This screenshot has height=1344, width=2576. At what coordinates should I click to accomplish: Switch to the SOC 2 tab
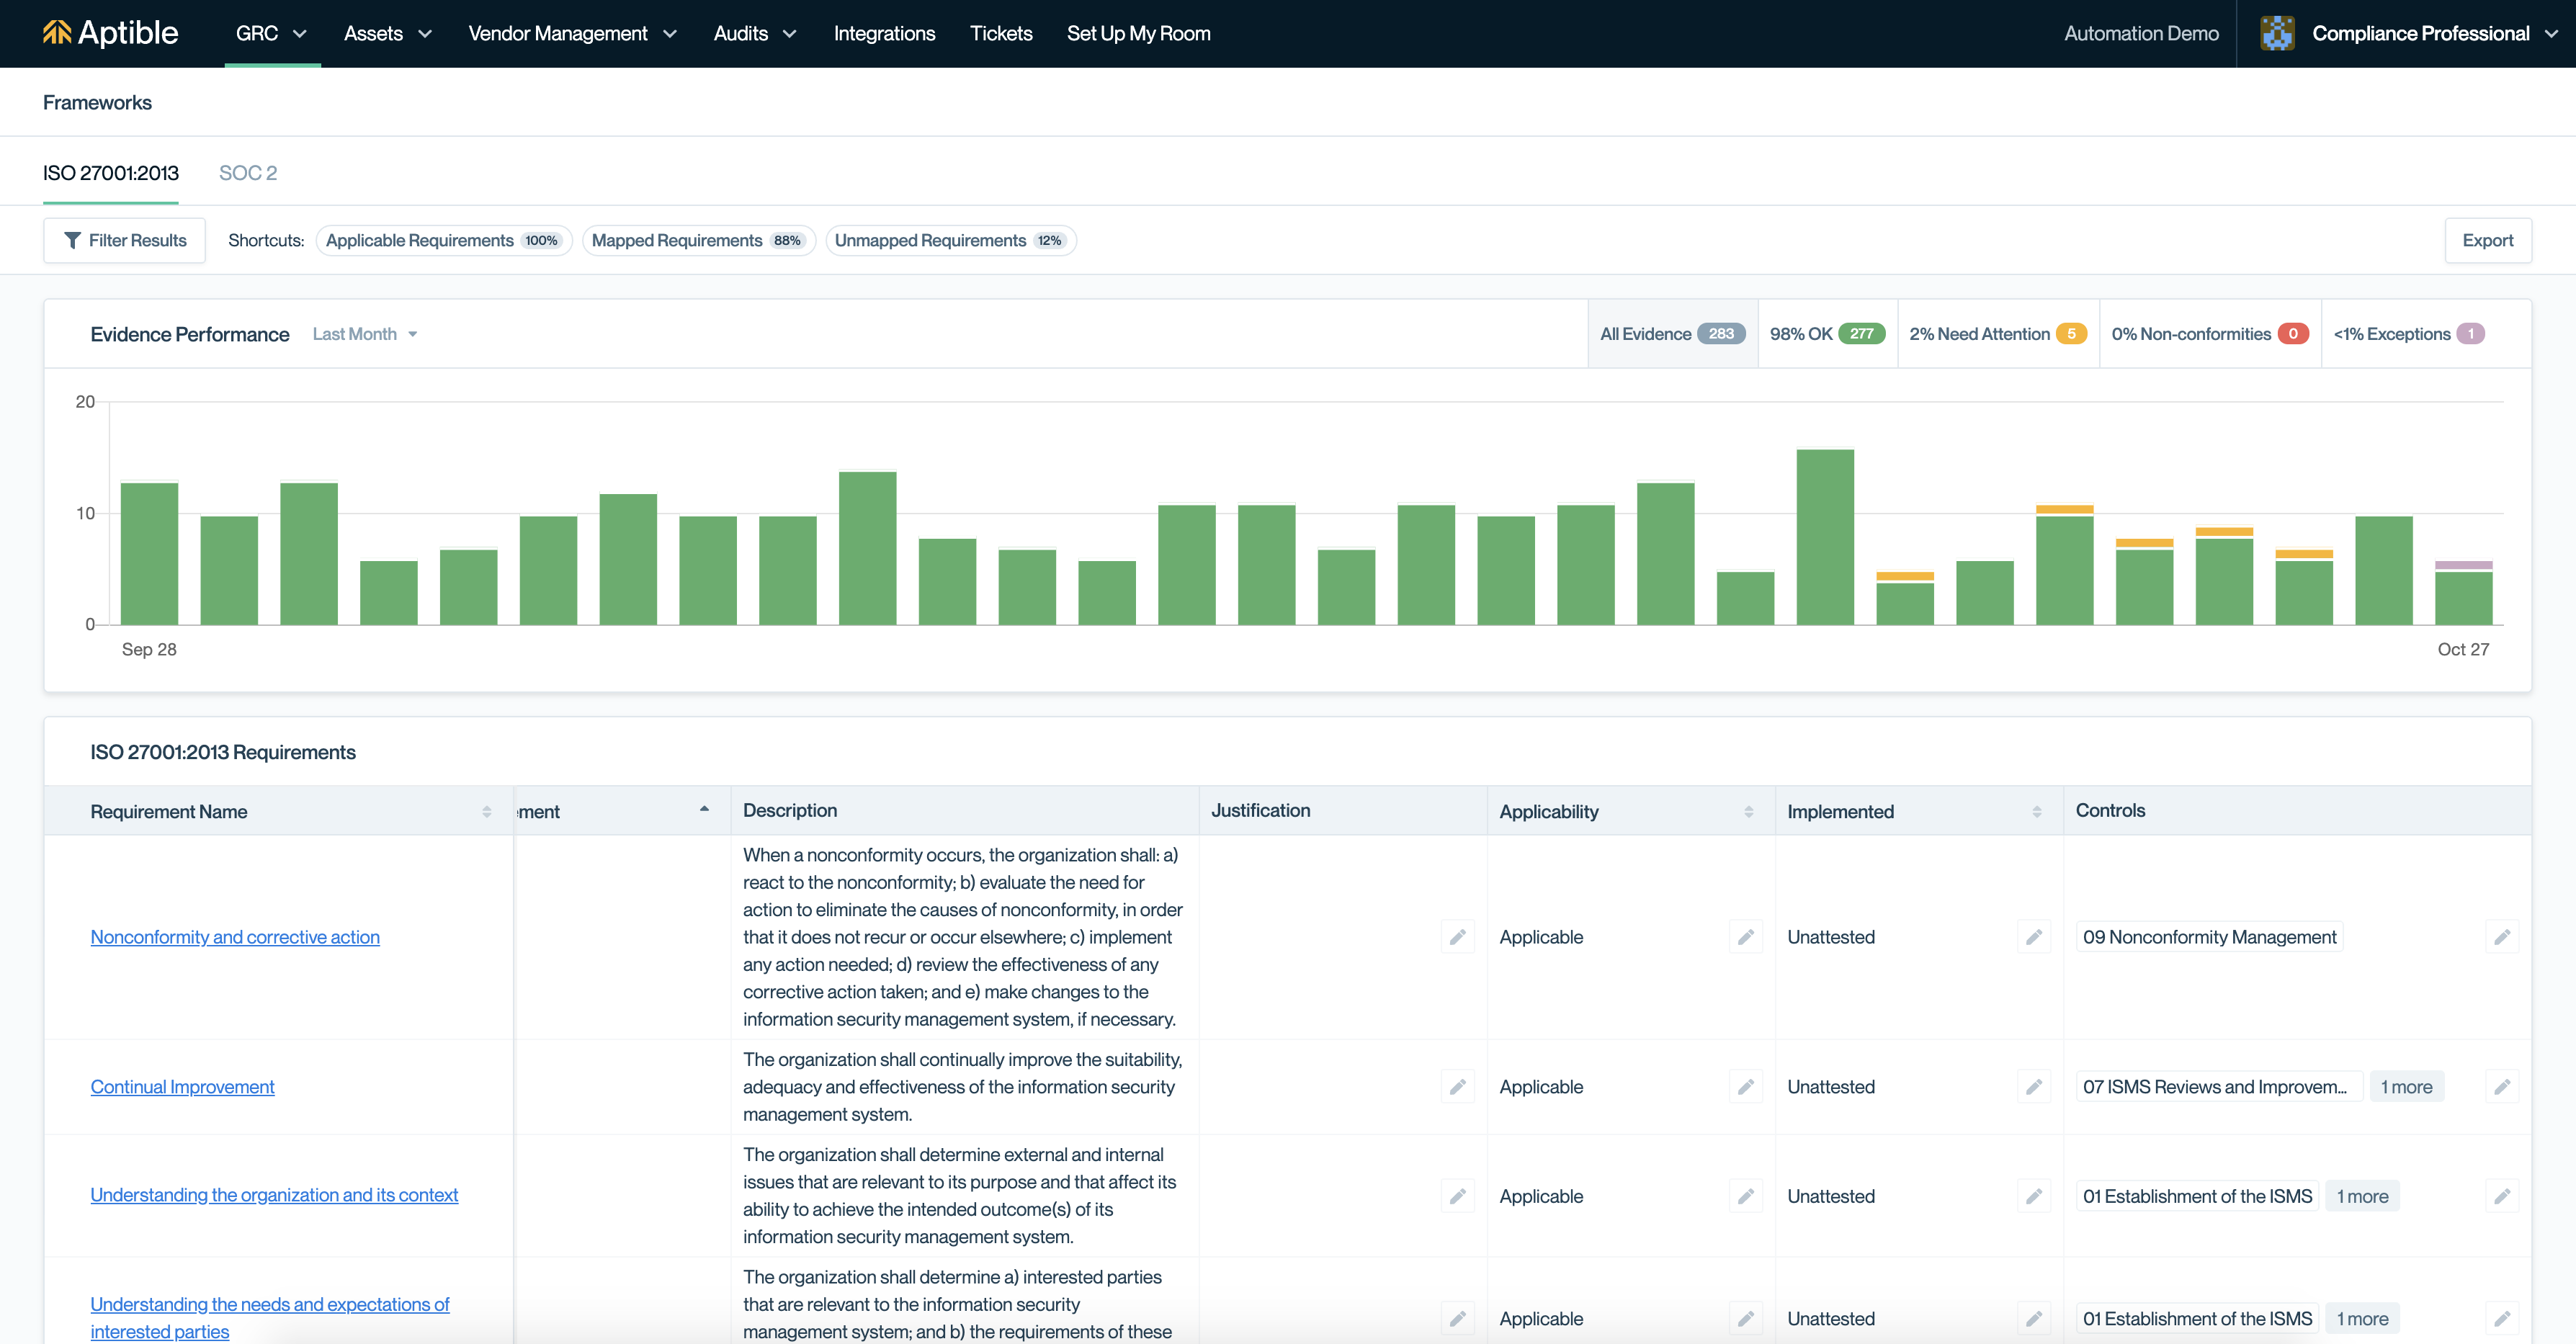(x=247, y=173)
